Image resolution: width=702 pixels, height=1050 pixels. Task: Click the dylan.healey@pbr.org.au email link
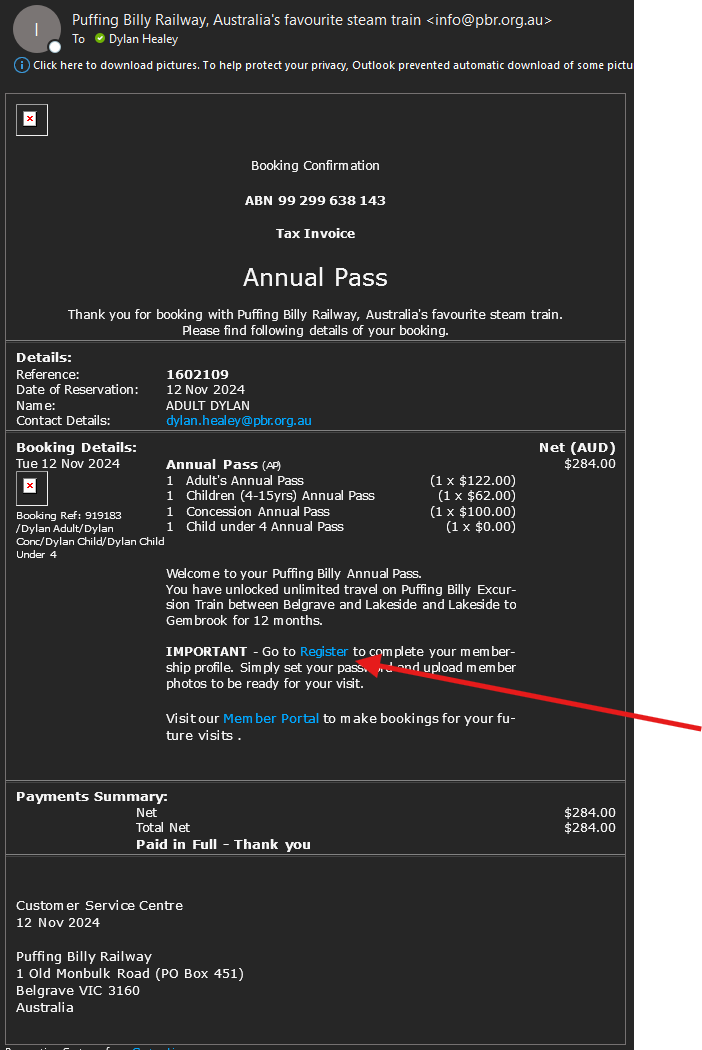pos(239,421)
